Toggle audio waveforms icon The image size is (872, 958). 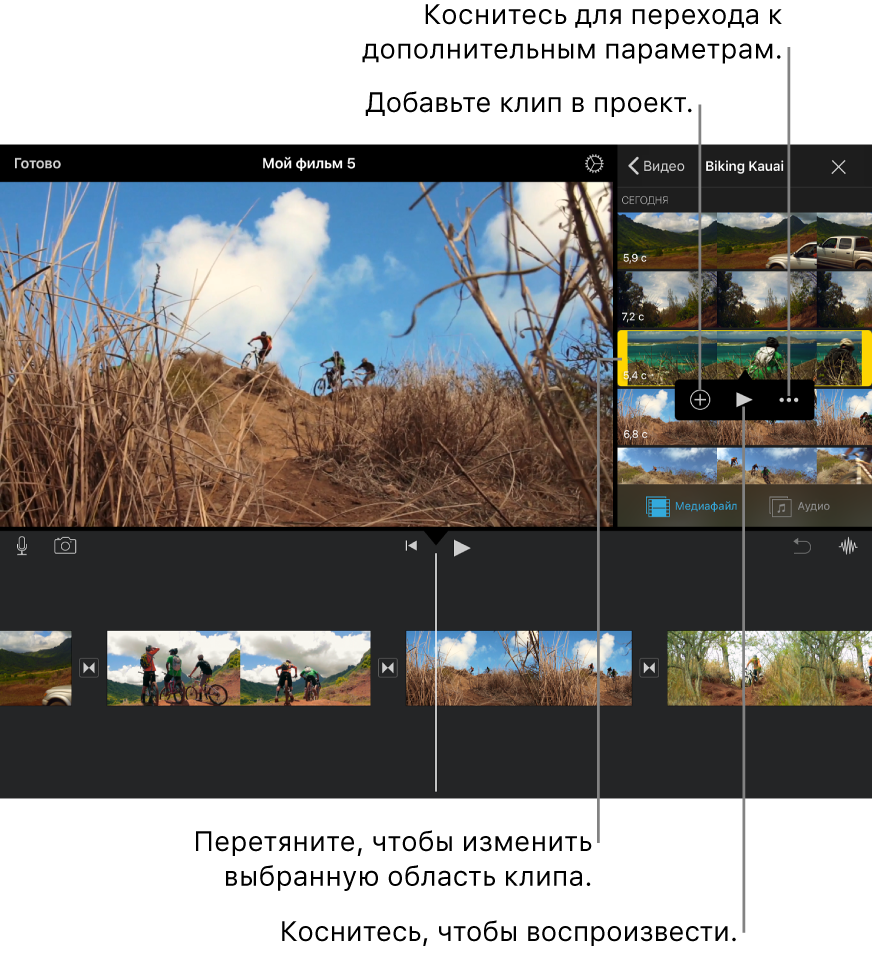848,546
